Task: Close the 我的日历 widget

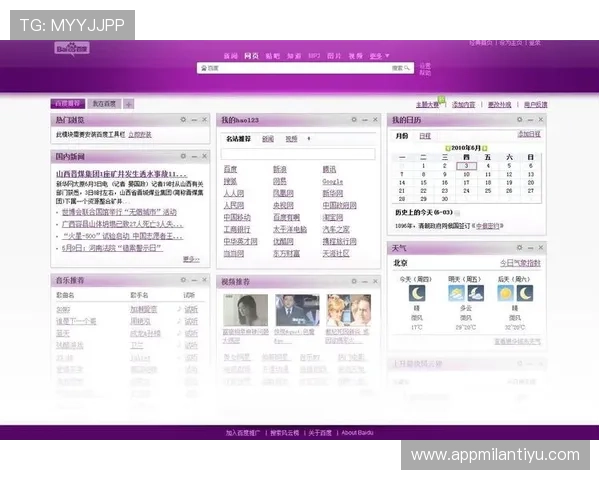Action: [541, 119]
